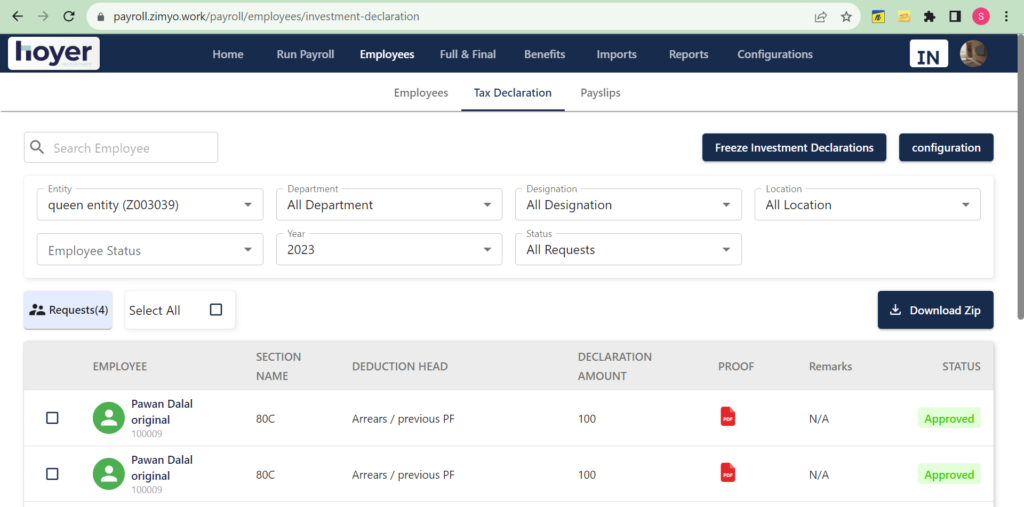This screenshot has width=1024, height=507.
Task: Open the user profile avatar menu
Action: click(x=973, y=54)
